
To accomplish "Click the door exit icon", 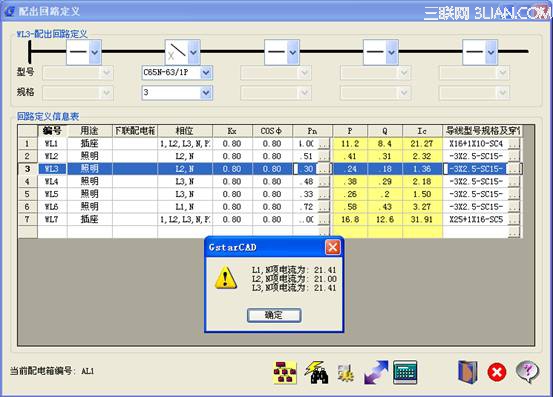I will coord(468,372).
